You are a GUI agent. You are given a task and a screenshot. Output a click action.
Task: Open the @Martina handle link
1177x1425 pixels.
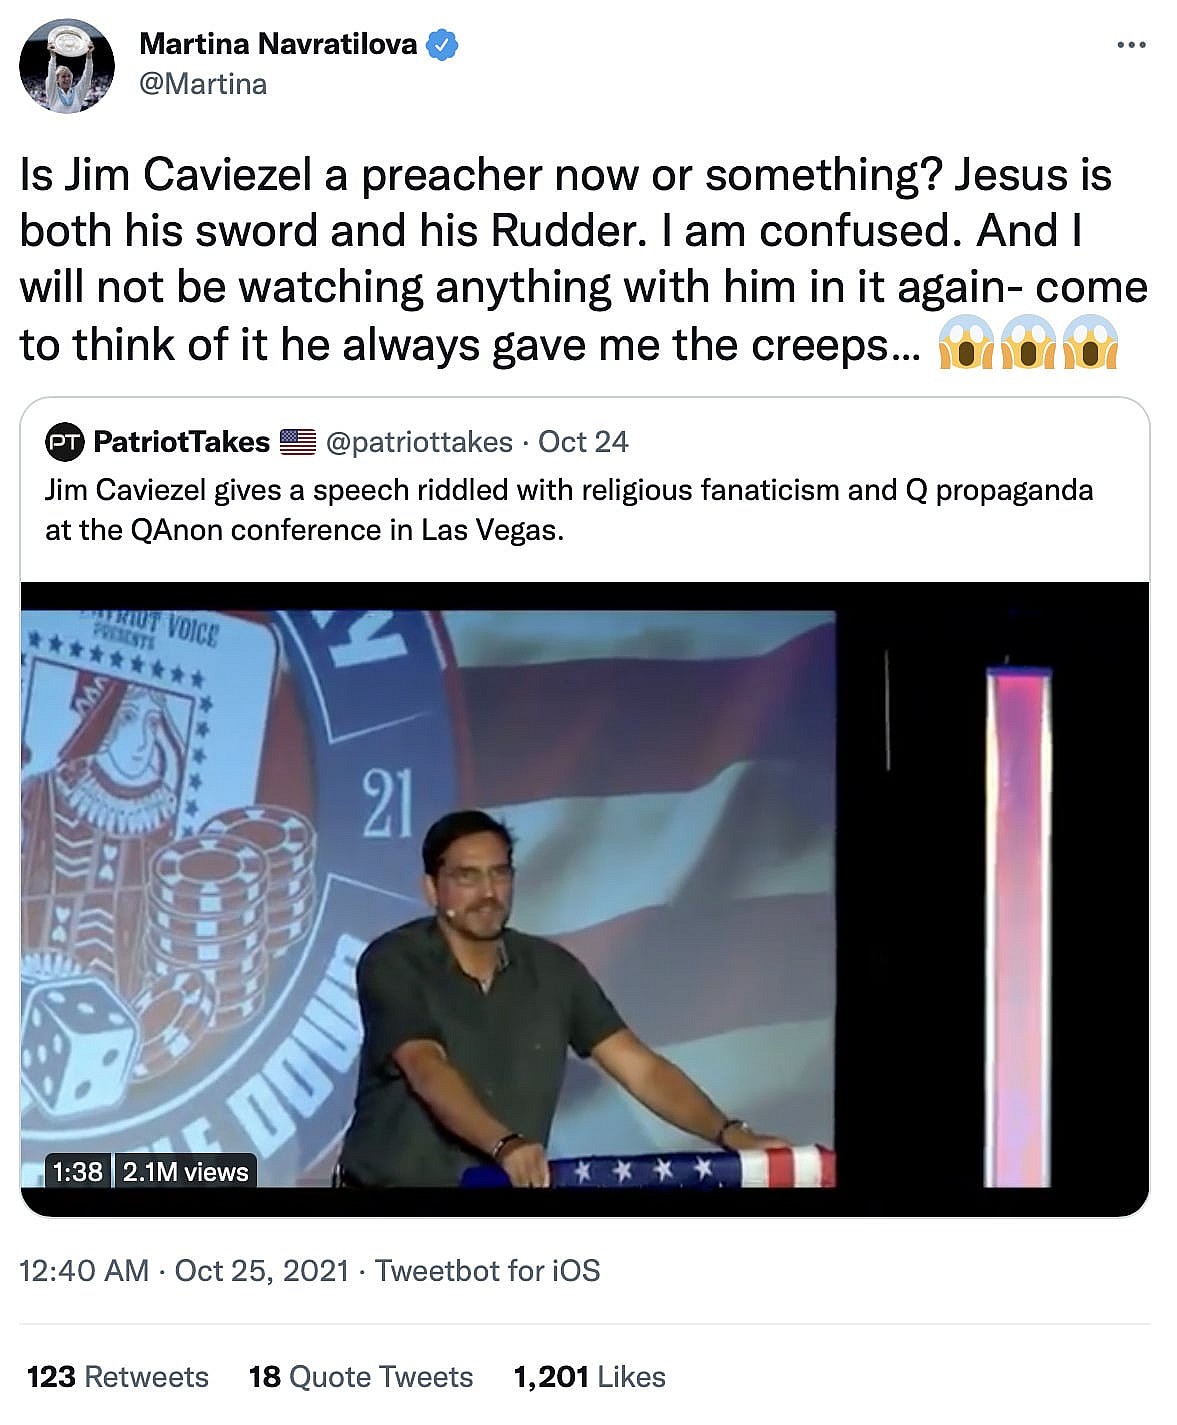[x=203, y=84]
